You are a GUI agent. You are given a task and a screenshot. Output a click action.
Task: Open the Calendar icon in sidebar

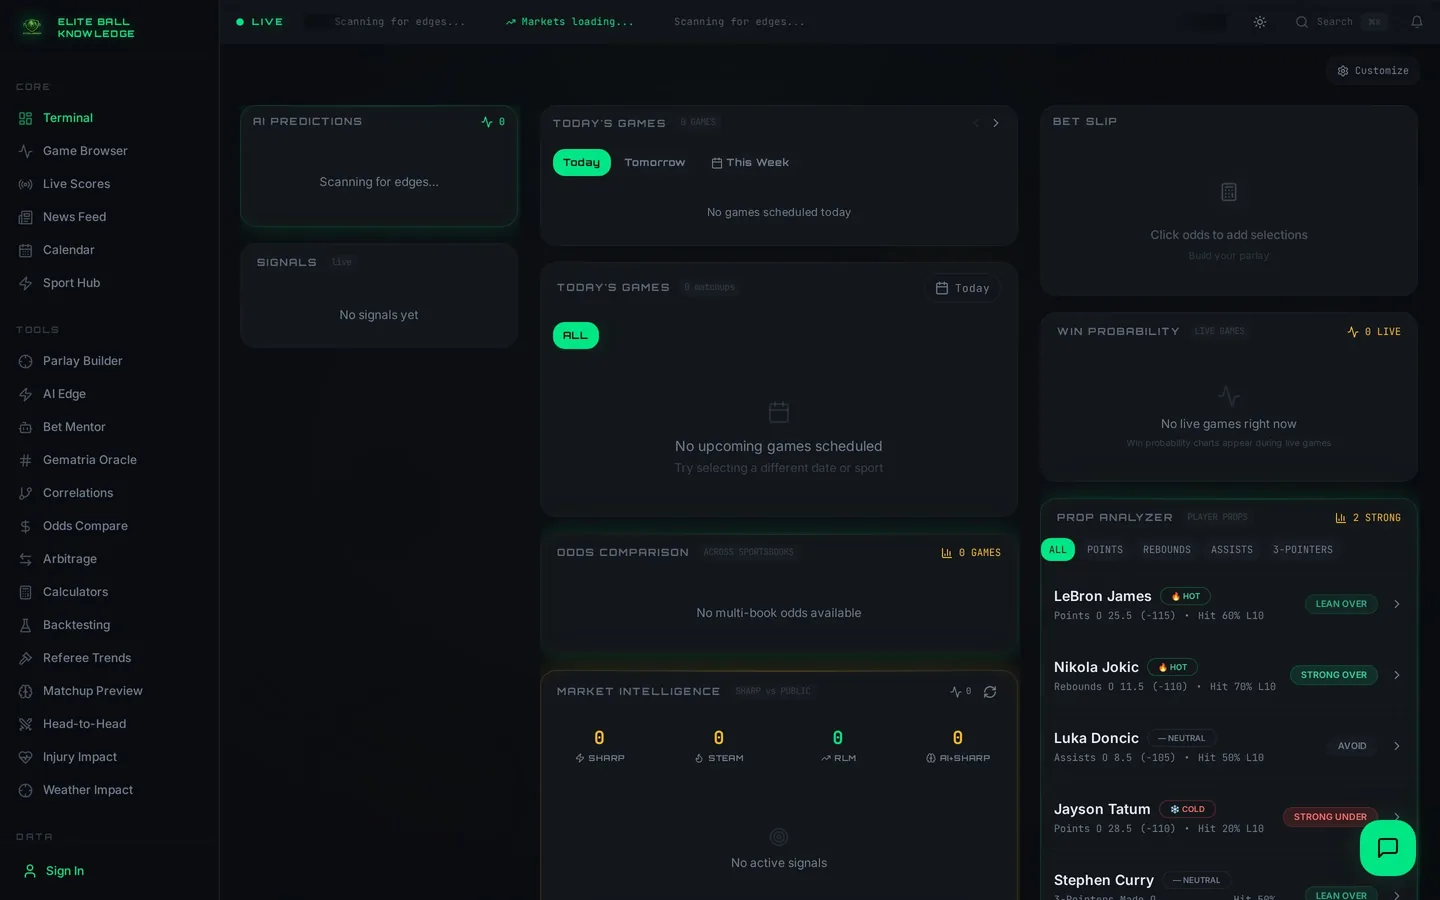point(25,250)
